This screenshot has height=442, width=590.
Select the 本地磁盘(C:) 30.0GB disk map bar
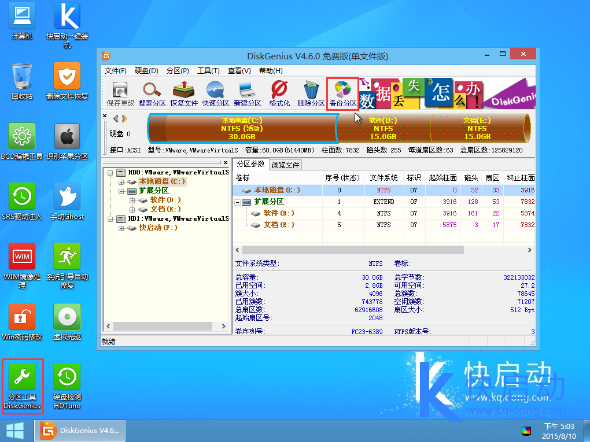click(242, 129)
